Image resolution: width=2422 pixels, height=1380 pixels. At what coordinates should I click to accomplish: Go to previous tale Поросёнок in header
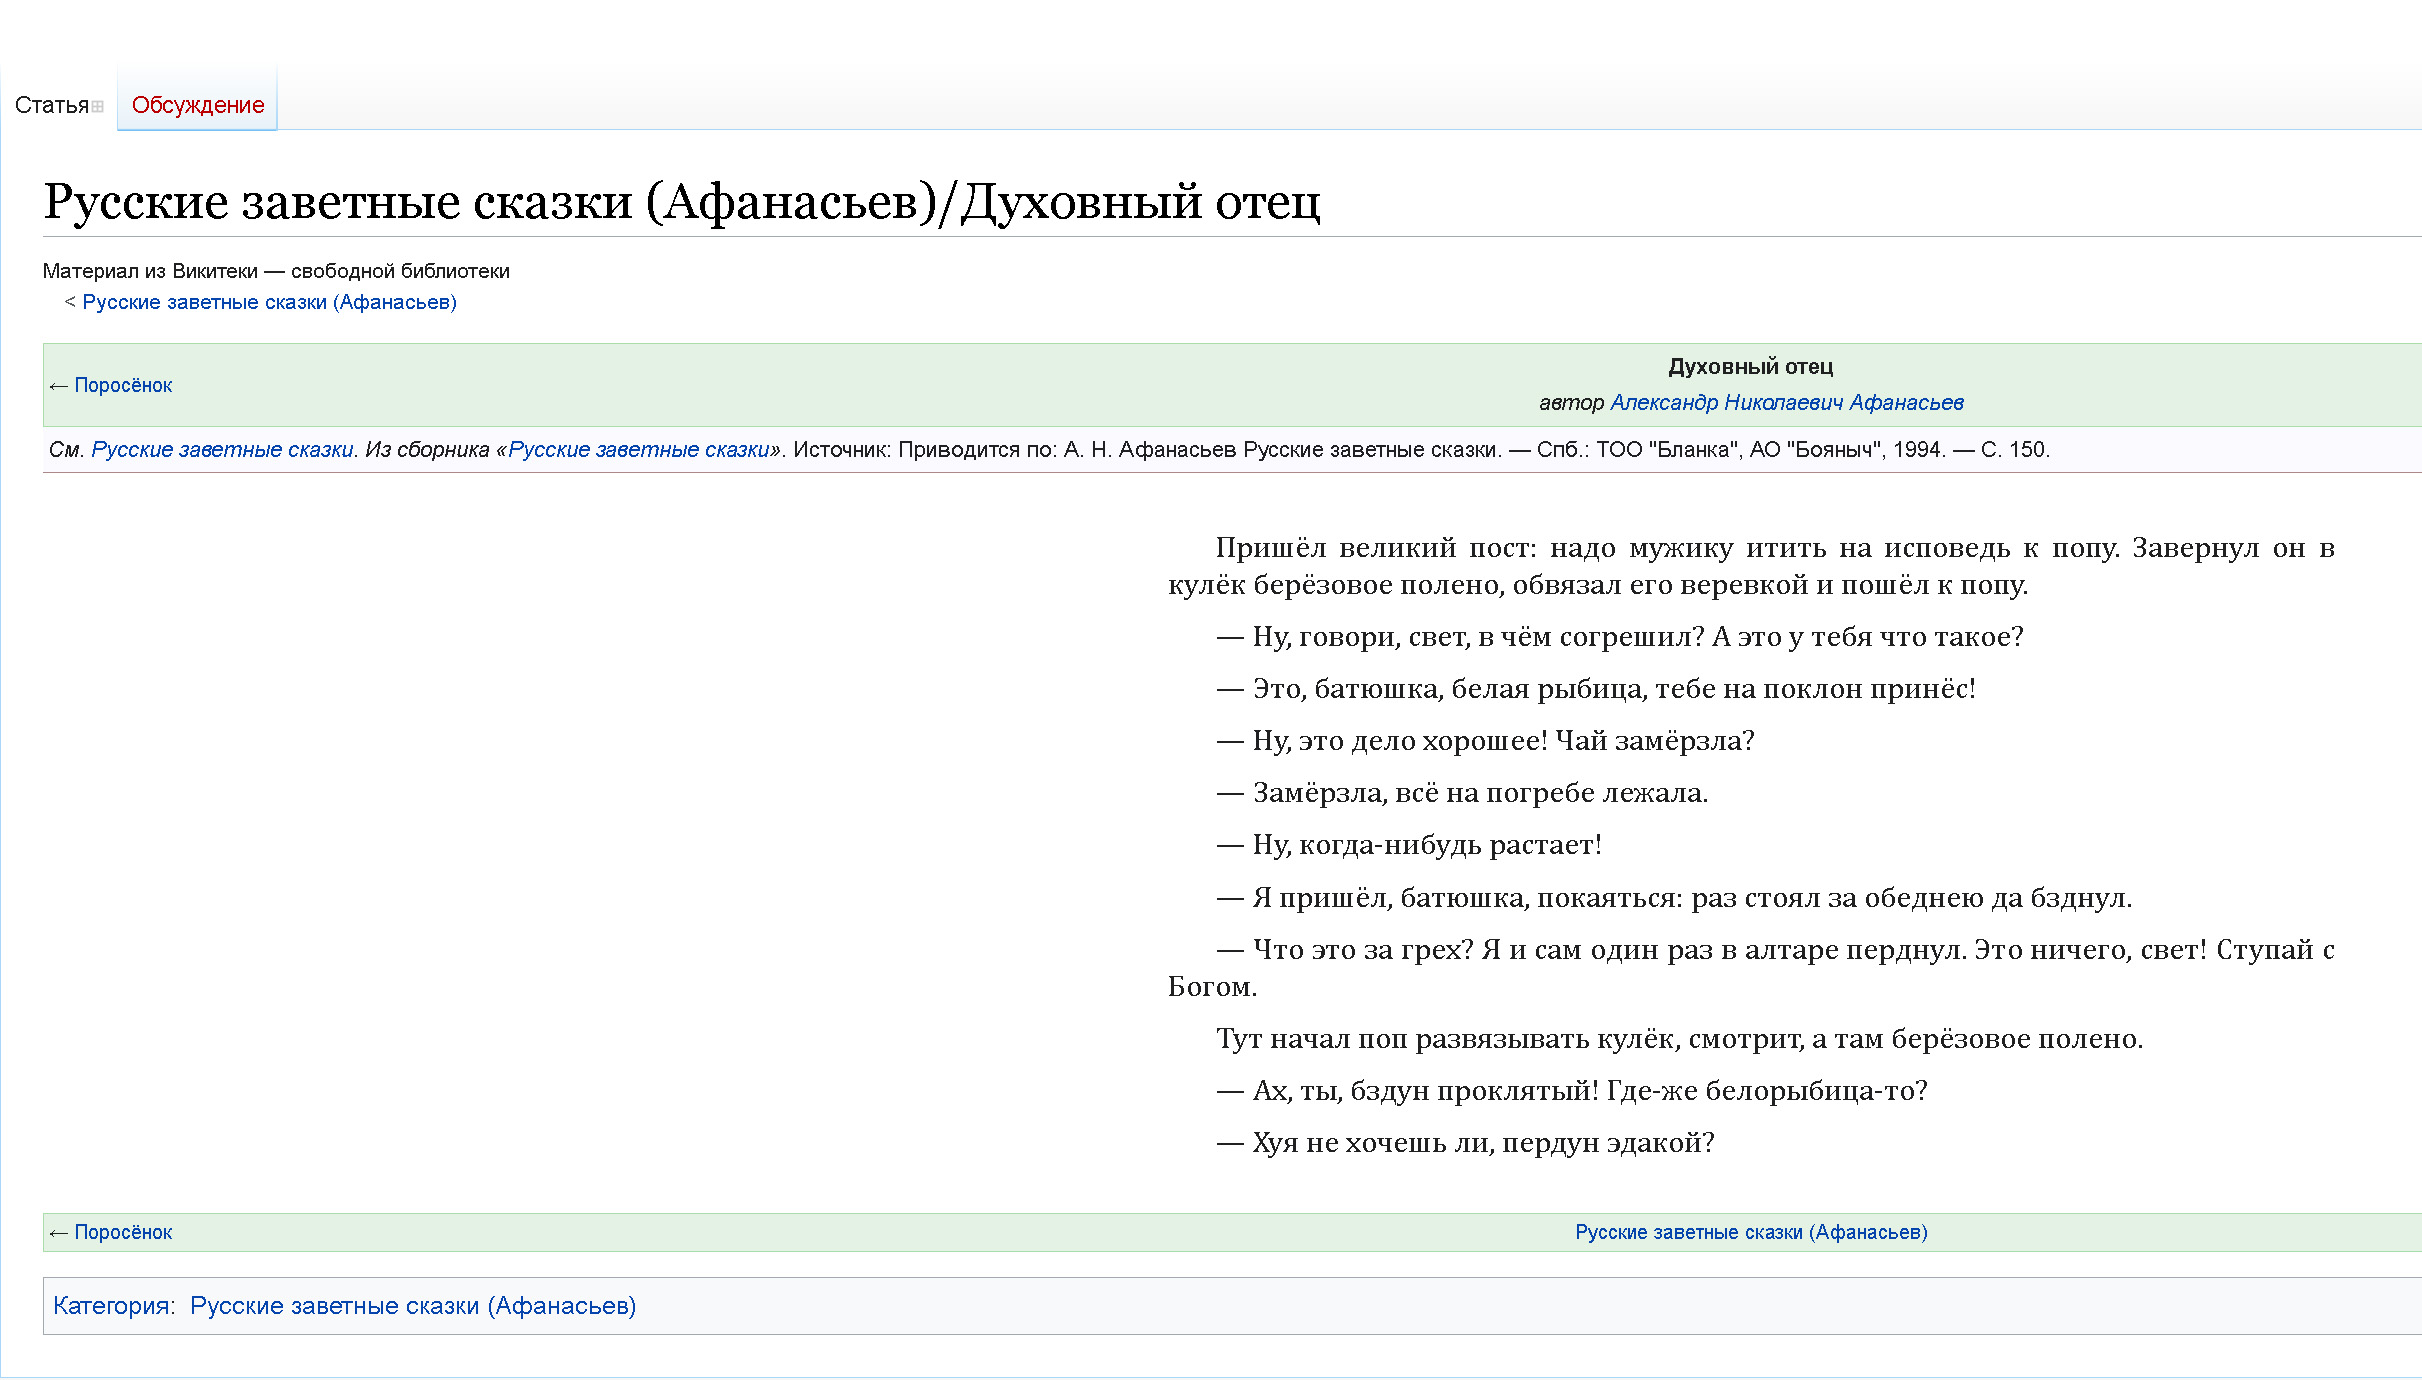tap(123, 385)
